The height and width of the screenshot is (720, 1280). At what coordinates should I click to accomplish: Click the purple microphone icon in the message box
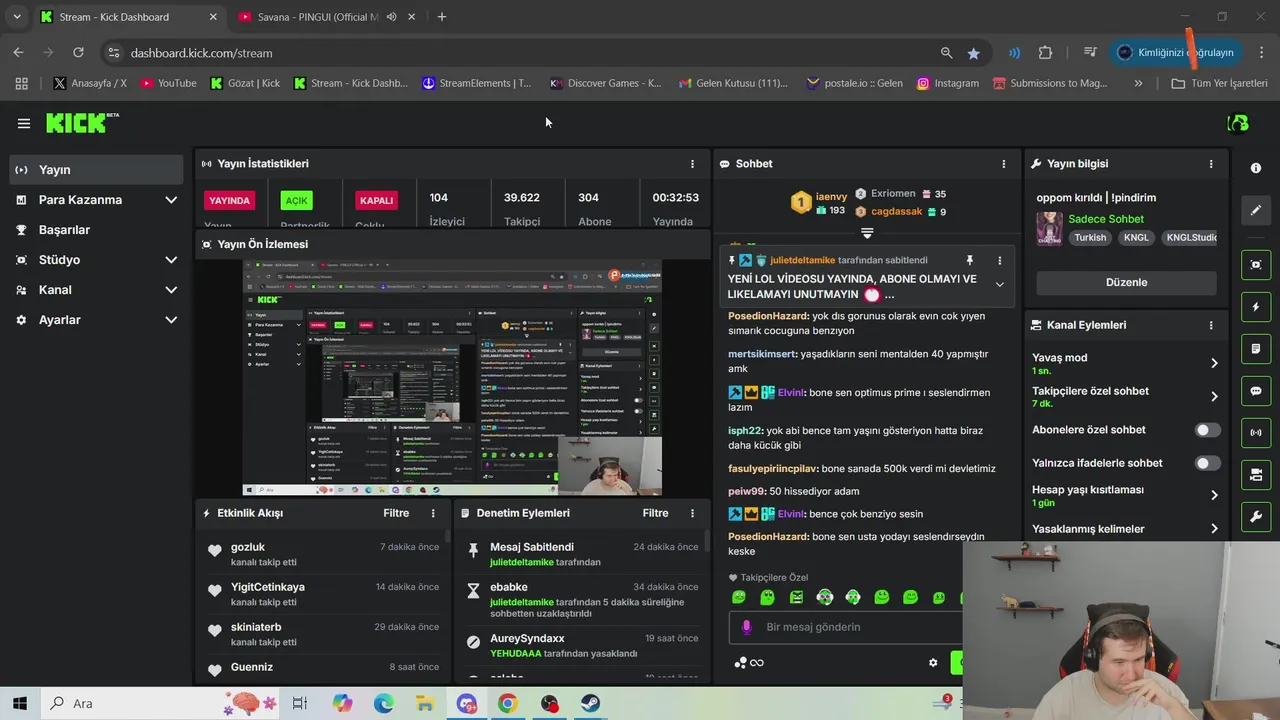click(746, 628)
